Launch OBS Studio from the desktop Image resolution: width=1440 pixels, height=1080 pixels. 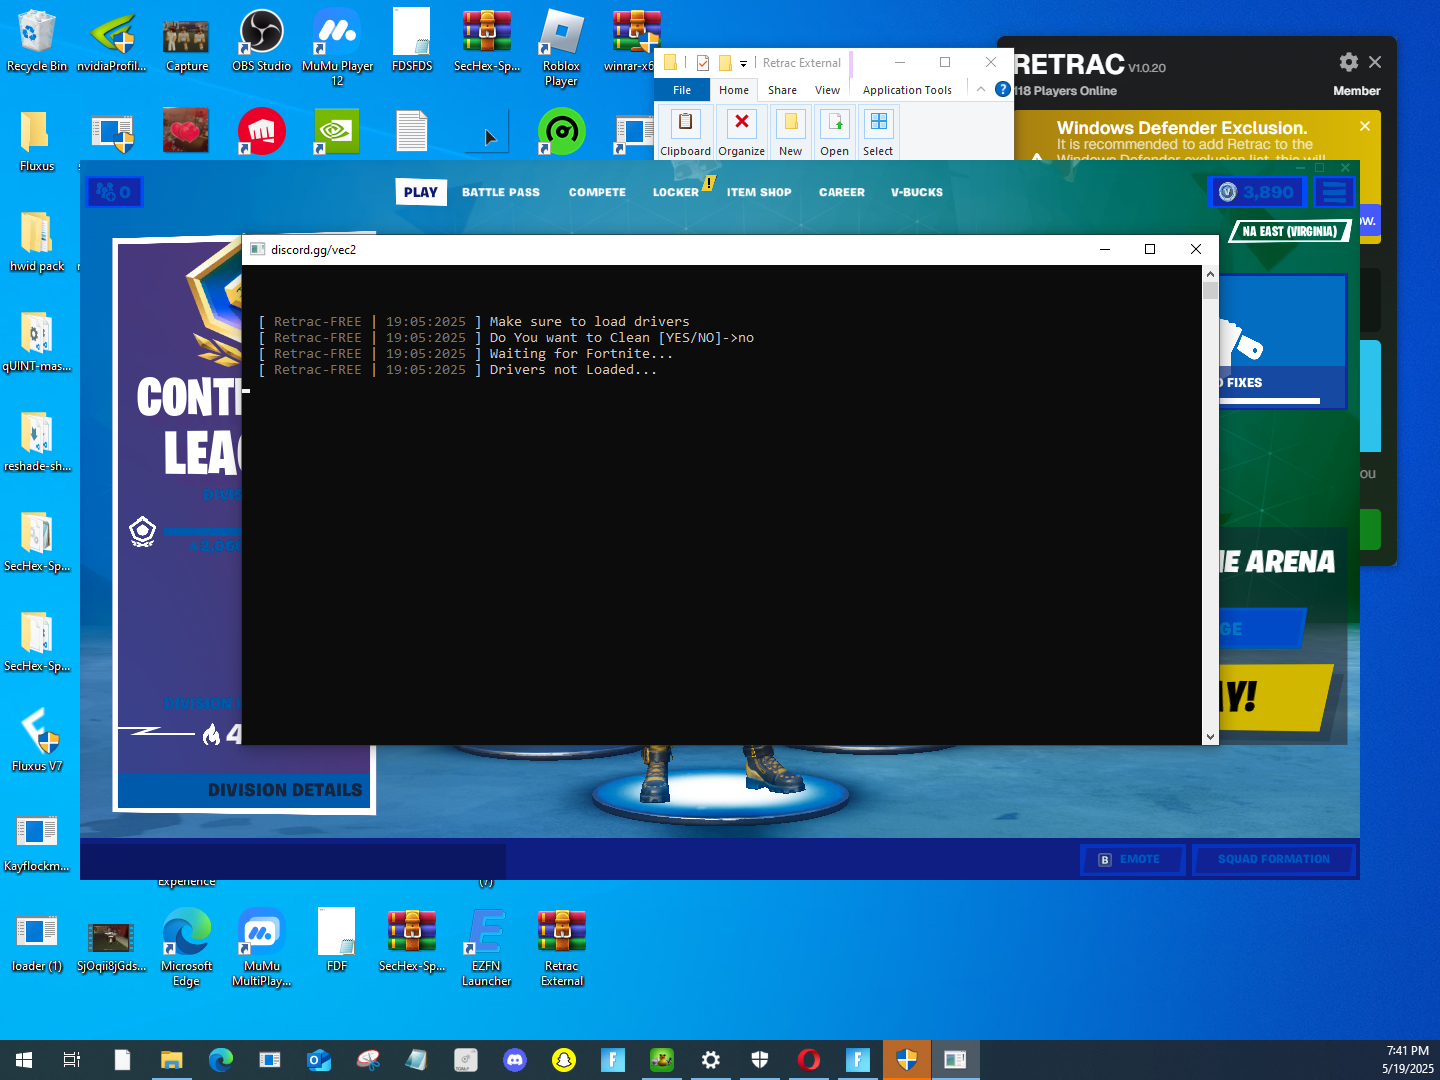click(x=261, y=41)
